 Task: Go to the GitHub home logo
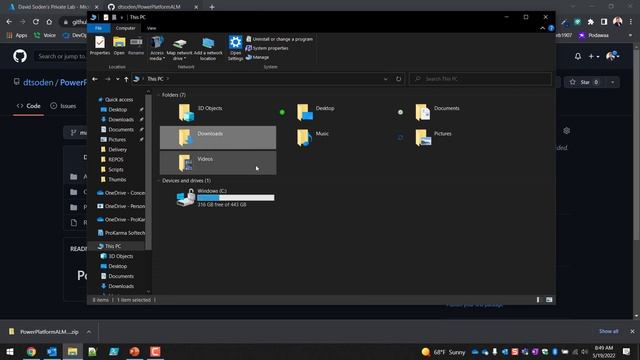20,56
